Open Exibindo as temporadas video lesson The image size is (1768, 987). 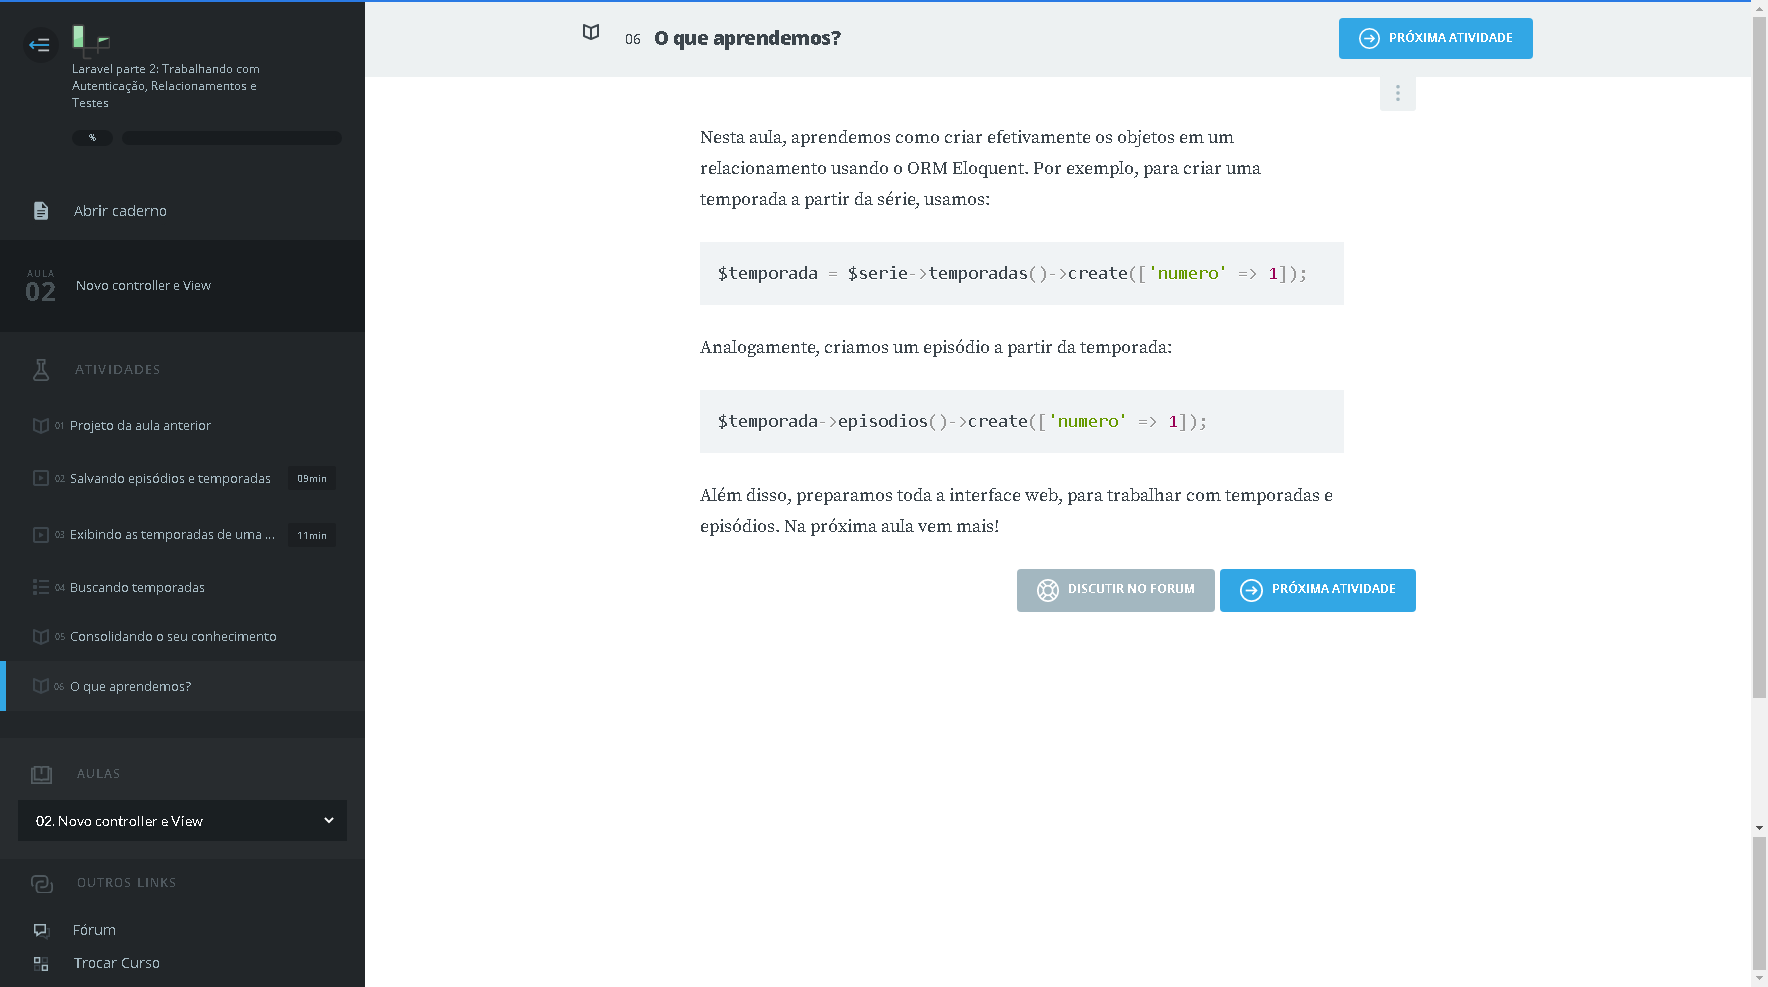[x=172, y=535]
